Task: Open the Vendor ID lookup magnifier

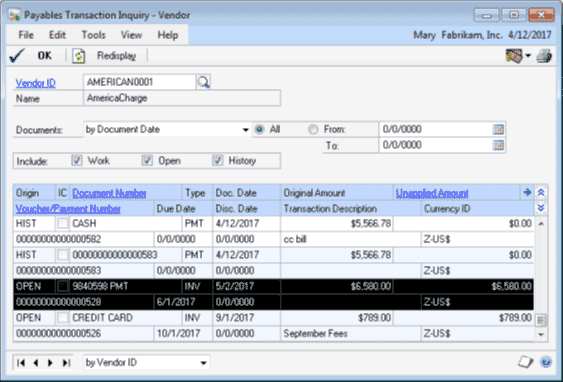Action: tap(203, 82)
